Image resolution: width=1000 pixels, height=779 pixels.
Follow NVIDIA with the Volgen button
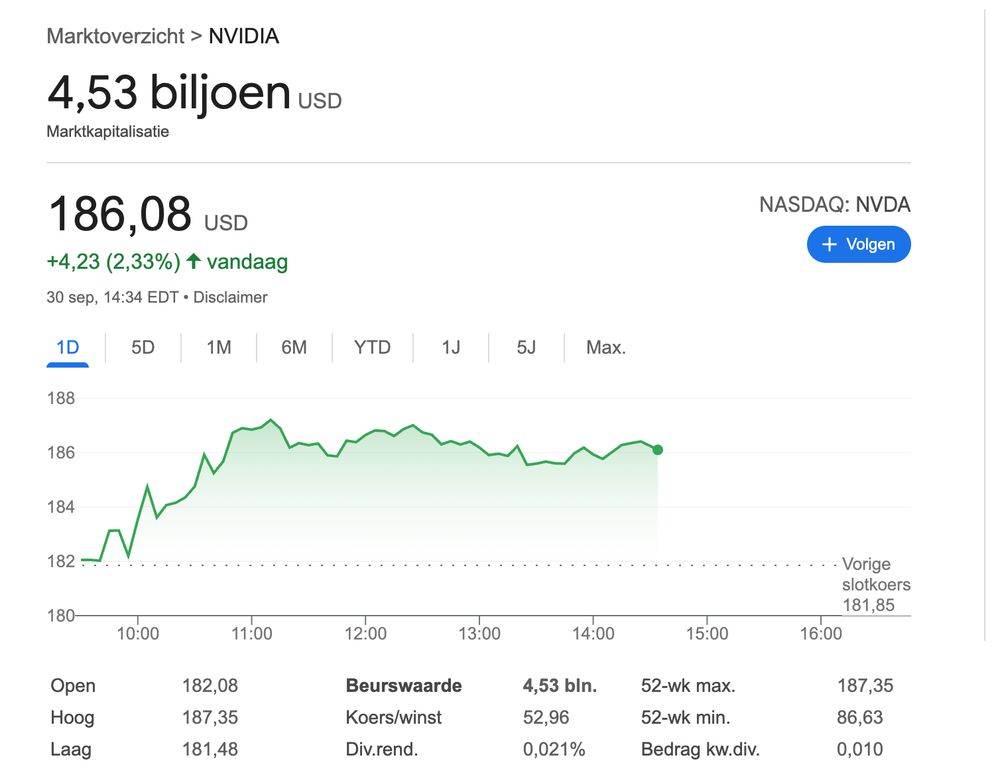[858, 245]
